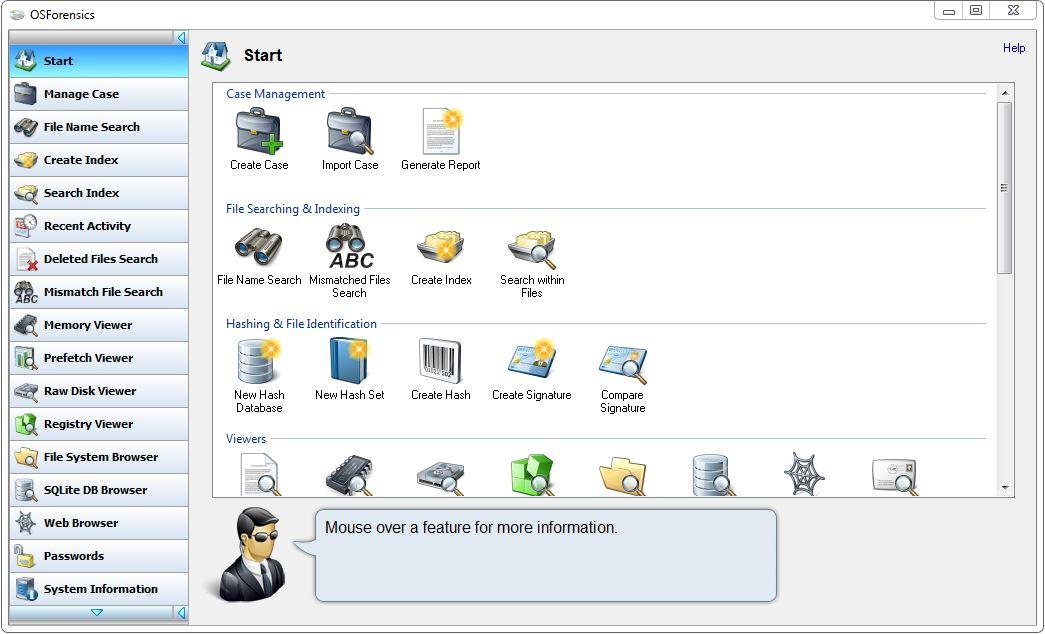Go to Prefetch Viewer sidebar item
The width and height of the screenshot is (1045, 634).
coord(99,358)
